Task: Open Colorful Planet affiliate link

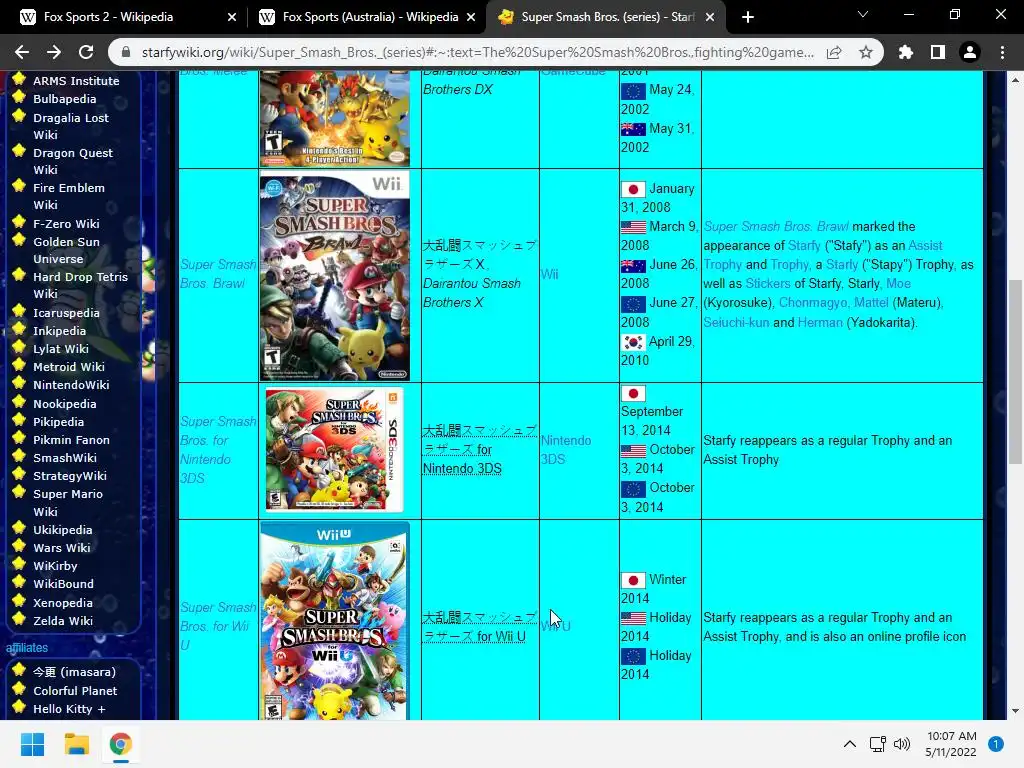Action: click(x=75, y=690)
